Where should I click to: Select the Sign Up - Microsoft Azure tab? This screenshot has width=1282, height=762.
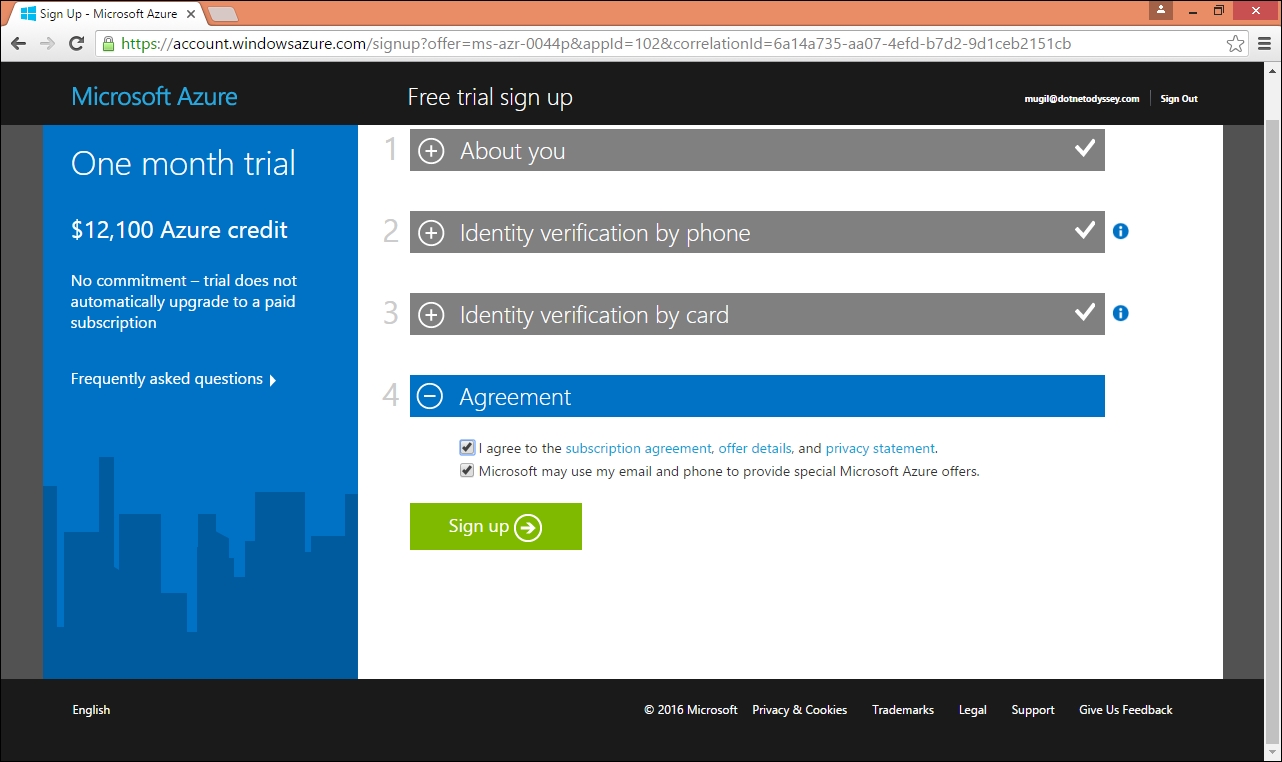(x=108, y=14)
